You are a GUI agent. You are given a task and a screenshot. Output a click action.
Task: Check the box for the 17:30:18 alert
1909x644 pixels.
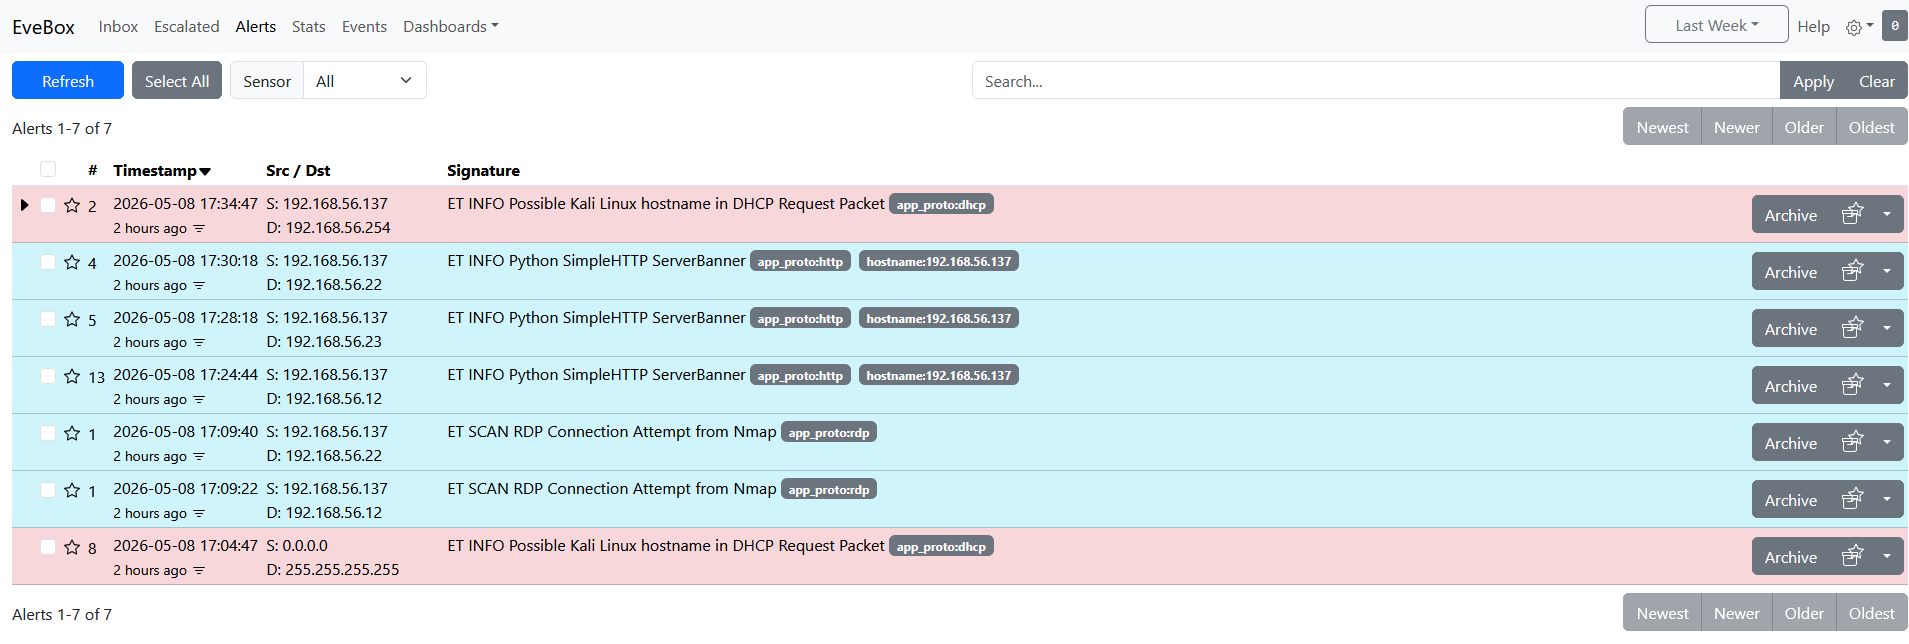[x=48, y=262]
